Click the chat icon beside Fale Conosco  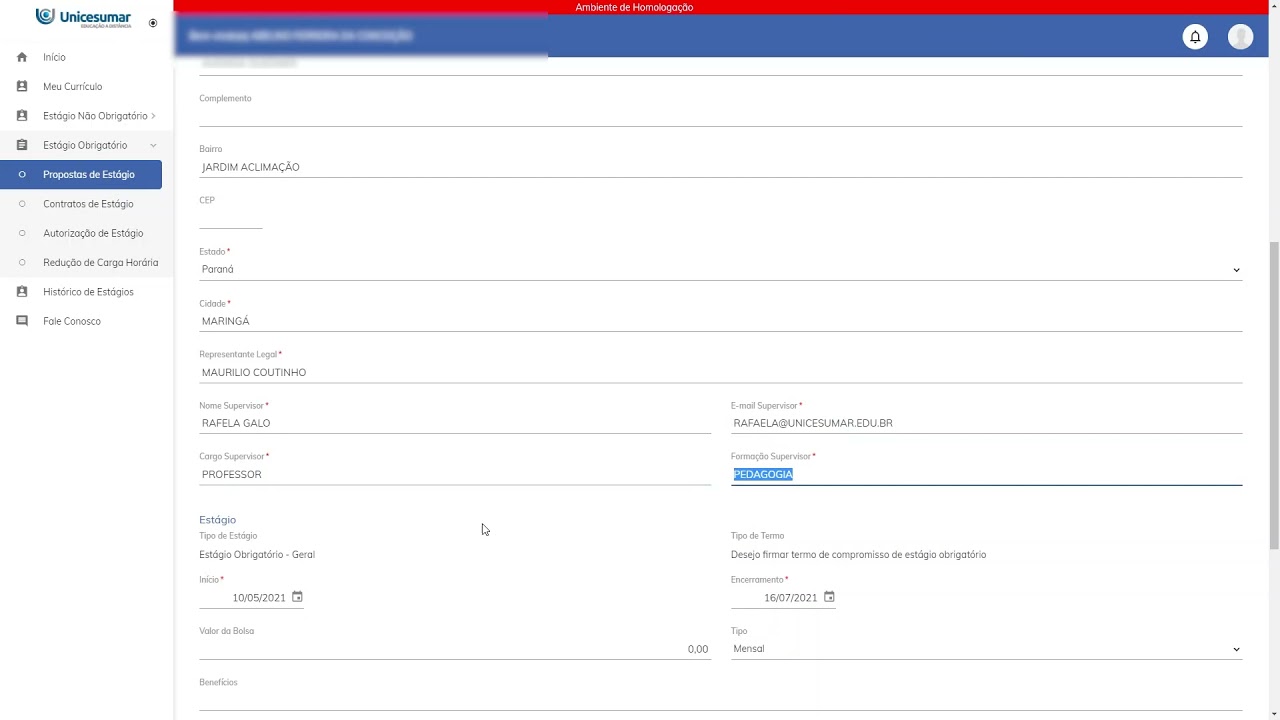click(22, 321)
